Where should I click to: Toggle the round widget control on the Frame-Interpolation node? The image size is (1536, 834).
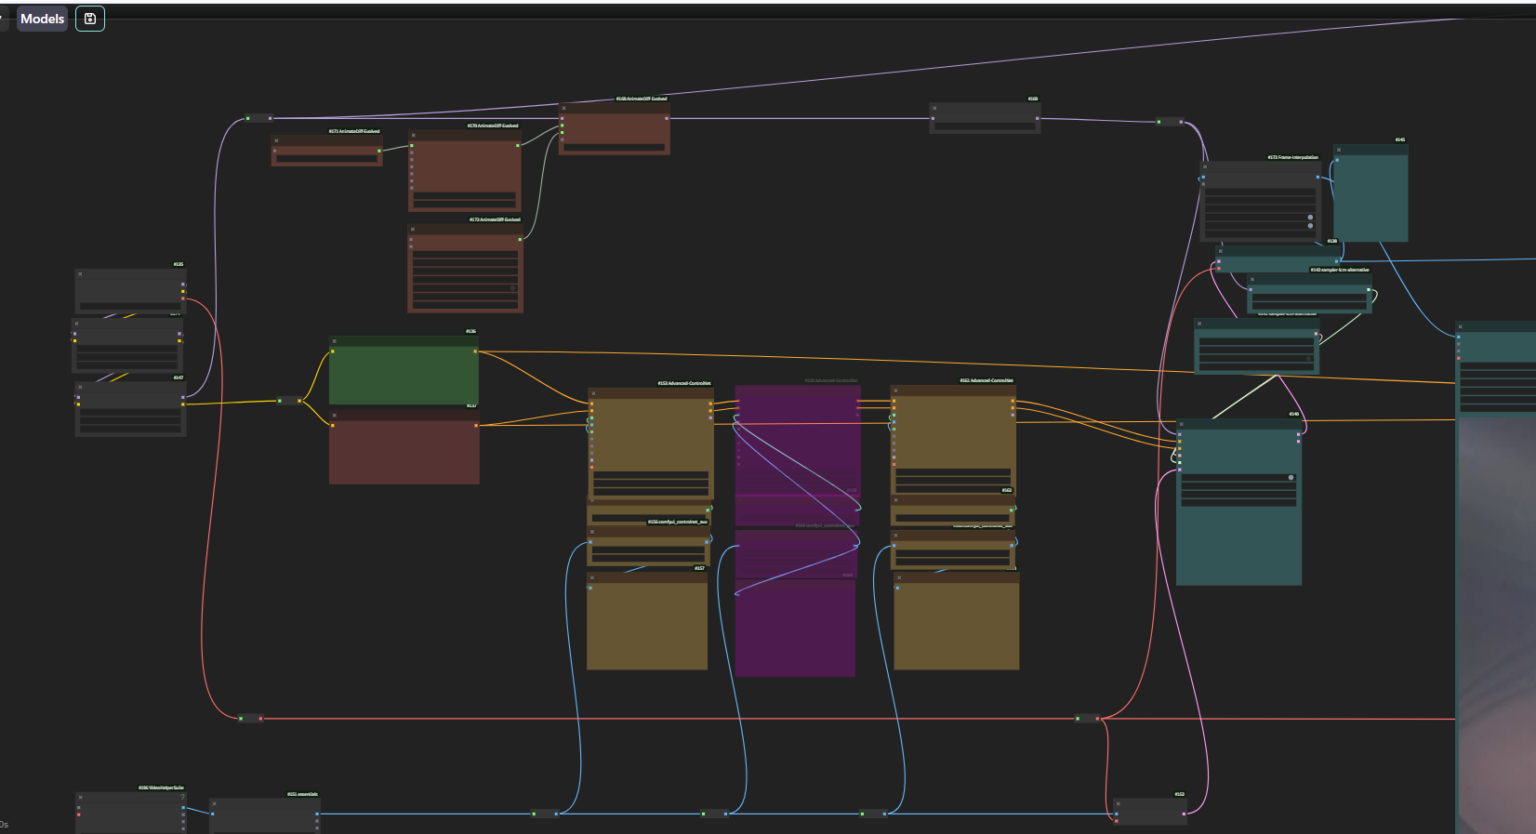(1310, 217)
